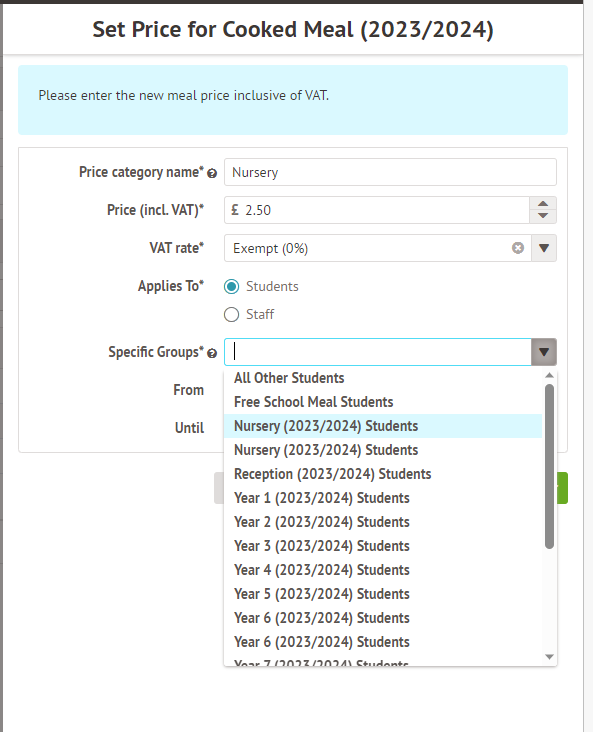Select the Students radio button
The width and height of the screenshot is (593, 732).
[232, 287]
